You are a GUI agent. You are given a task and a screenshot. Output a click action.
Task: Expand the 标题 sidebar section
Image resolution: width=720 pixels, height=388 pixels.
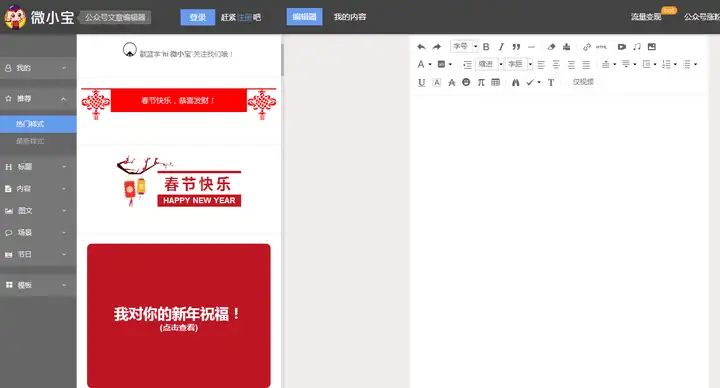[38, 167]
